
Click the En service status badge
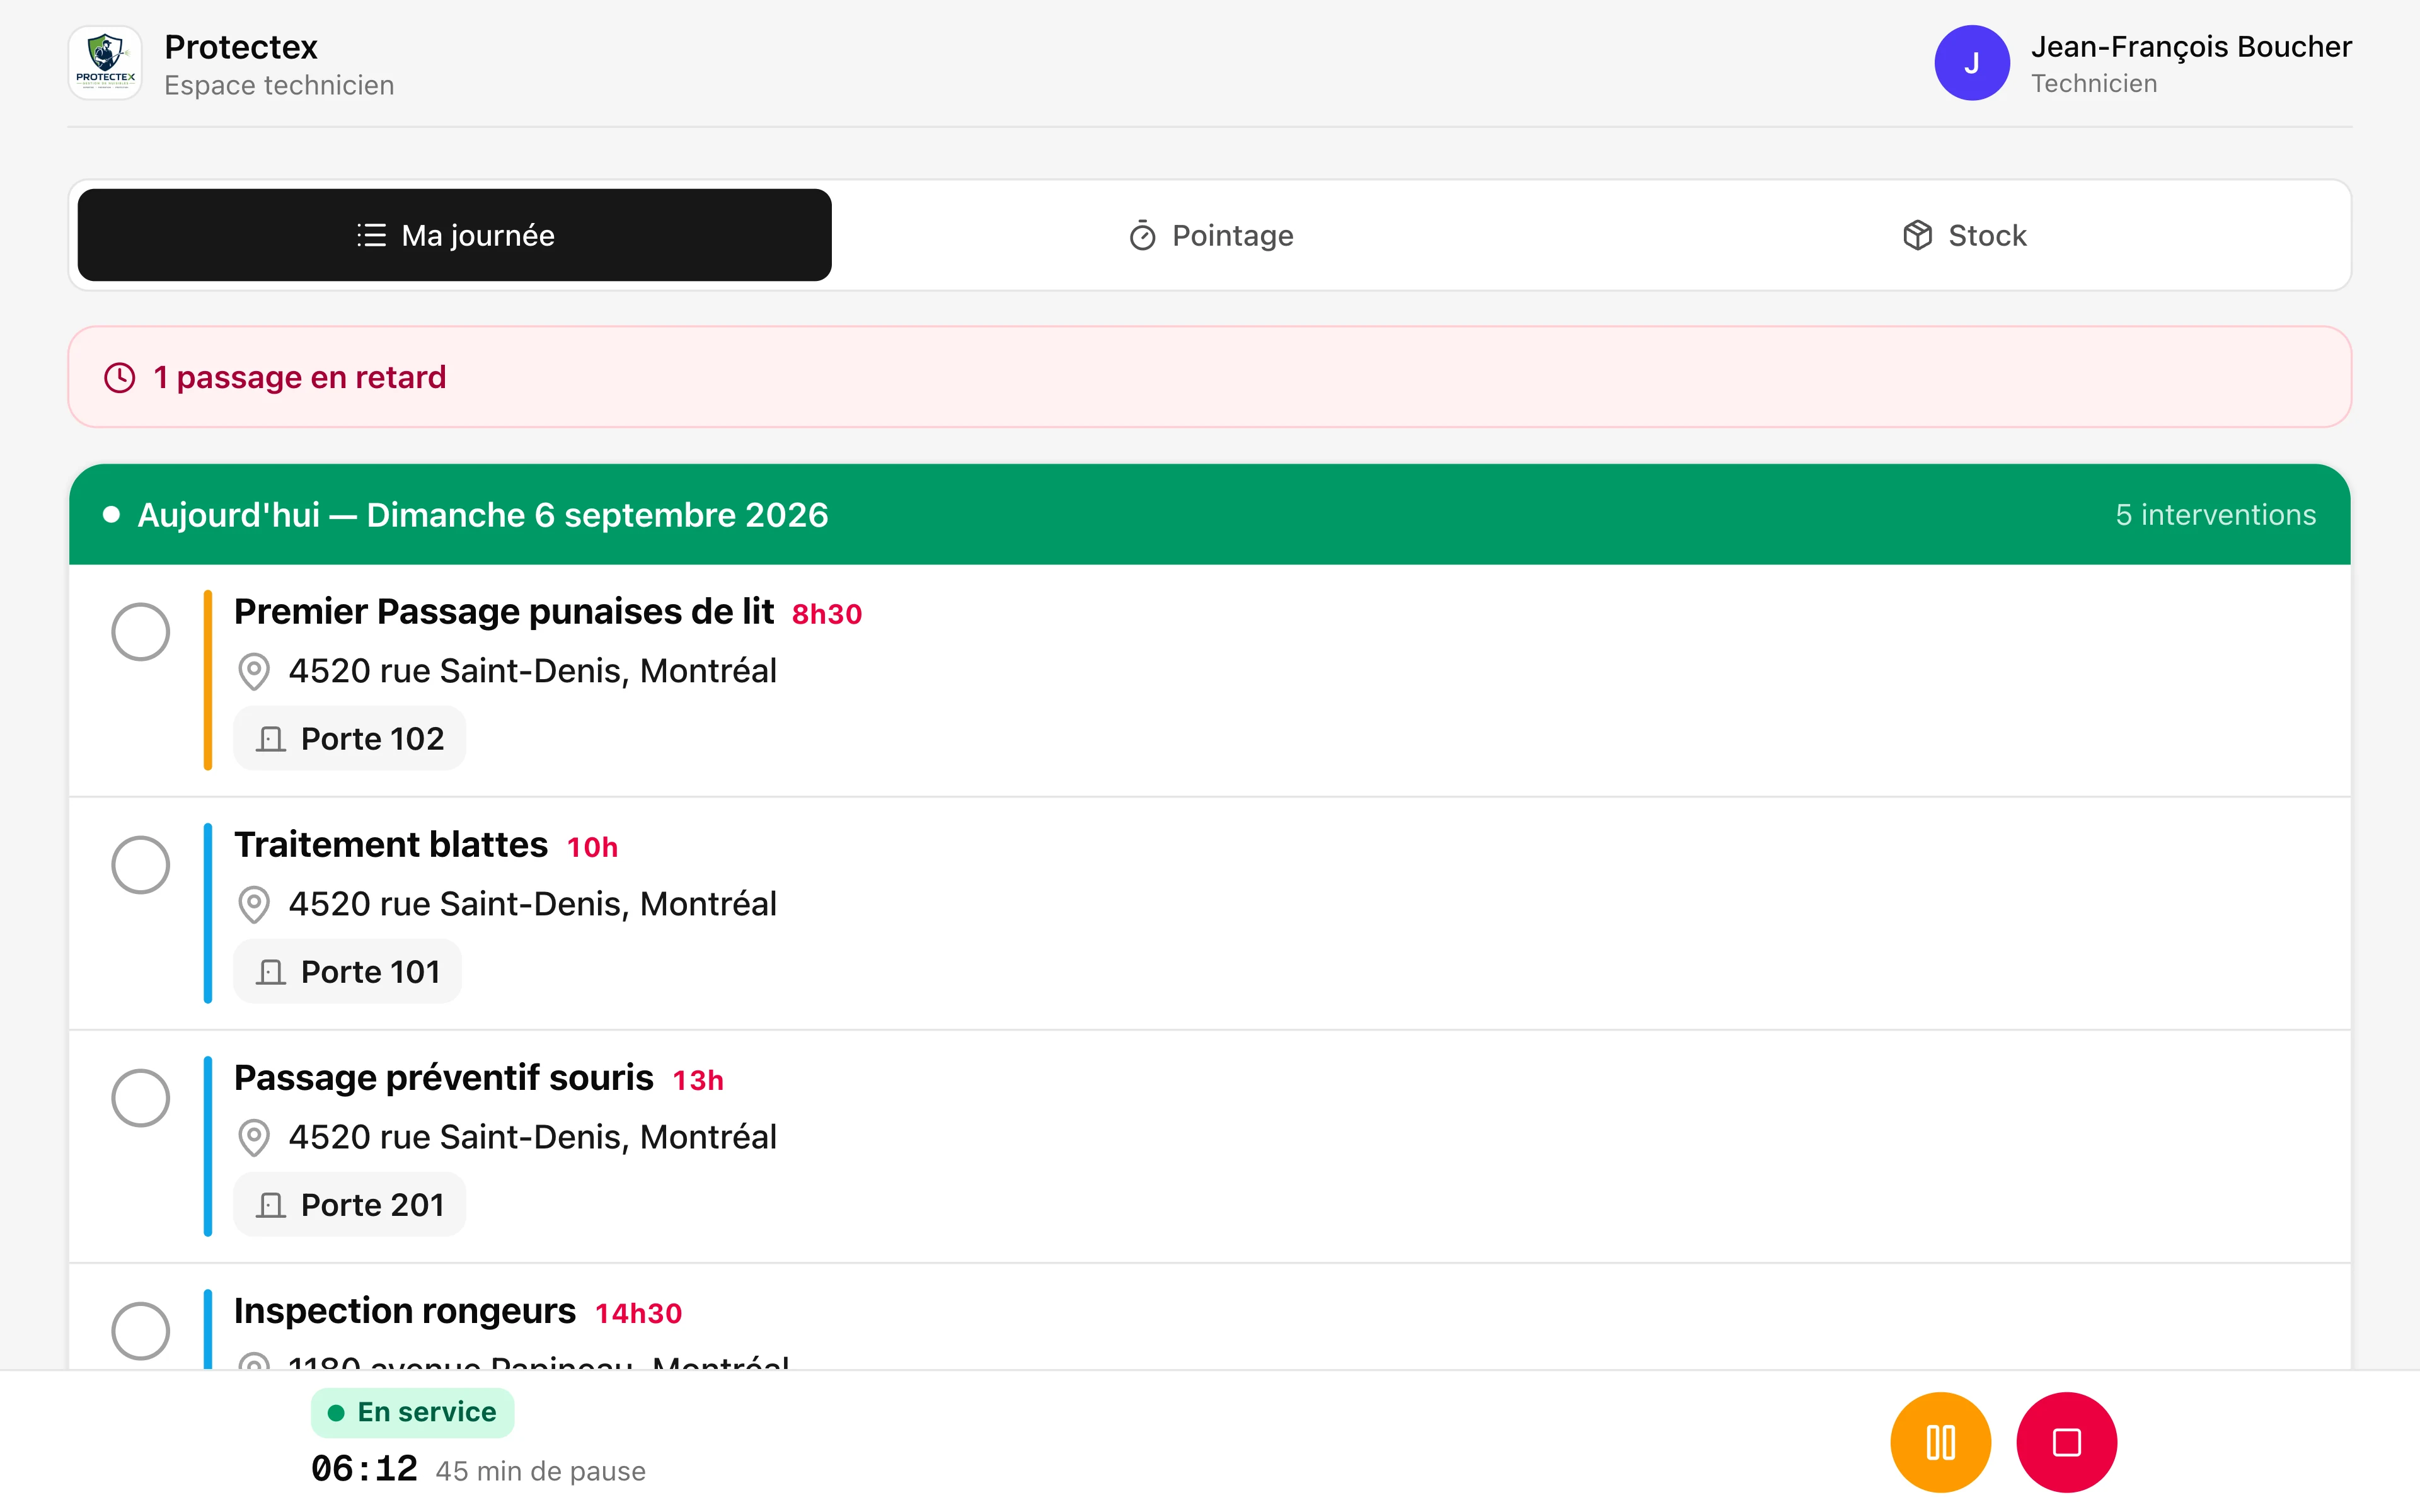(x=412, y=1412)
